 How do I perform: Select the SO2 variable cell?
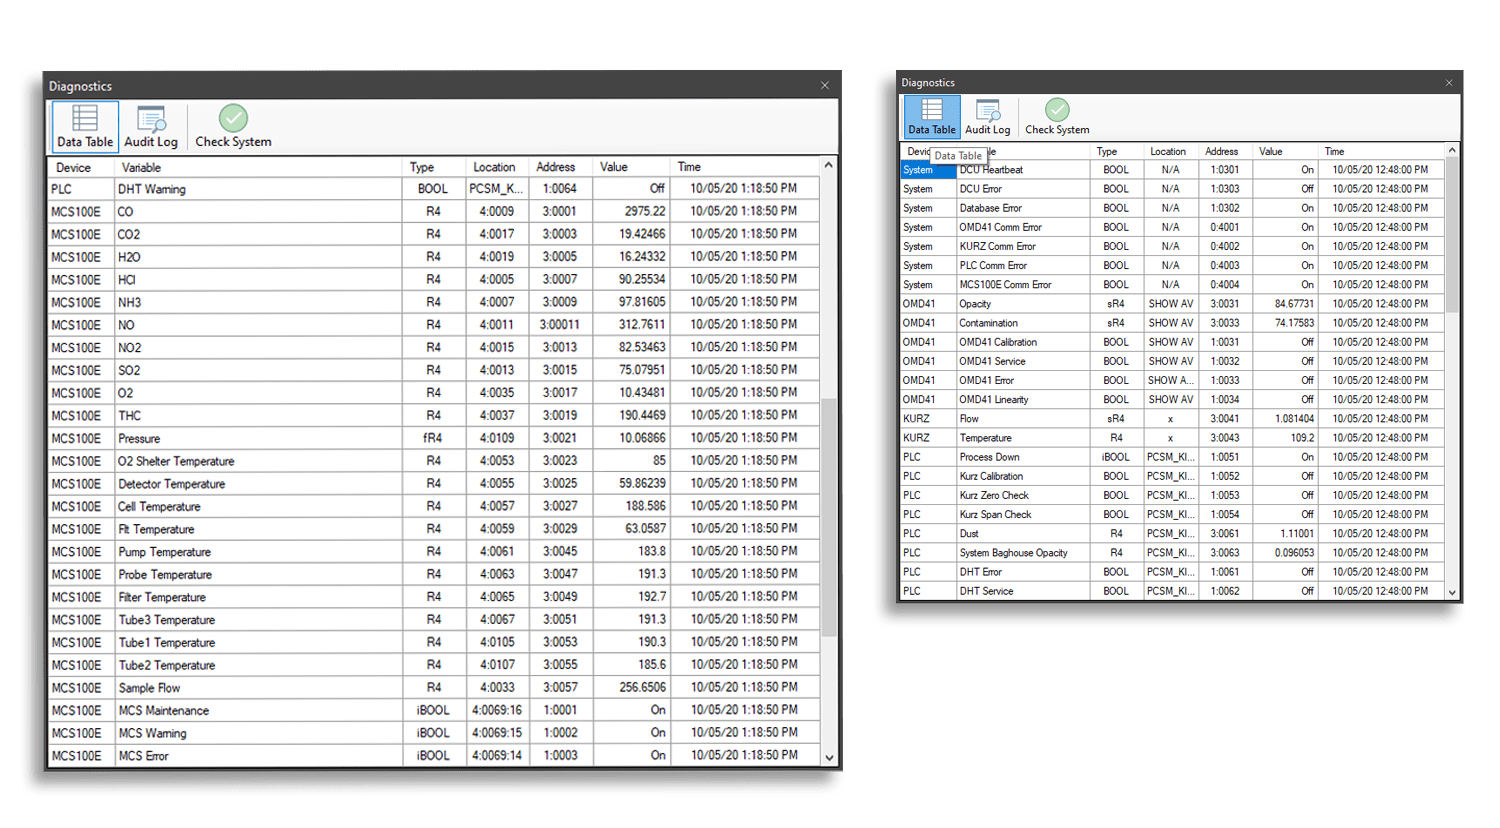(258, 370)
